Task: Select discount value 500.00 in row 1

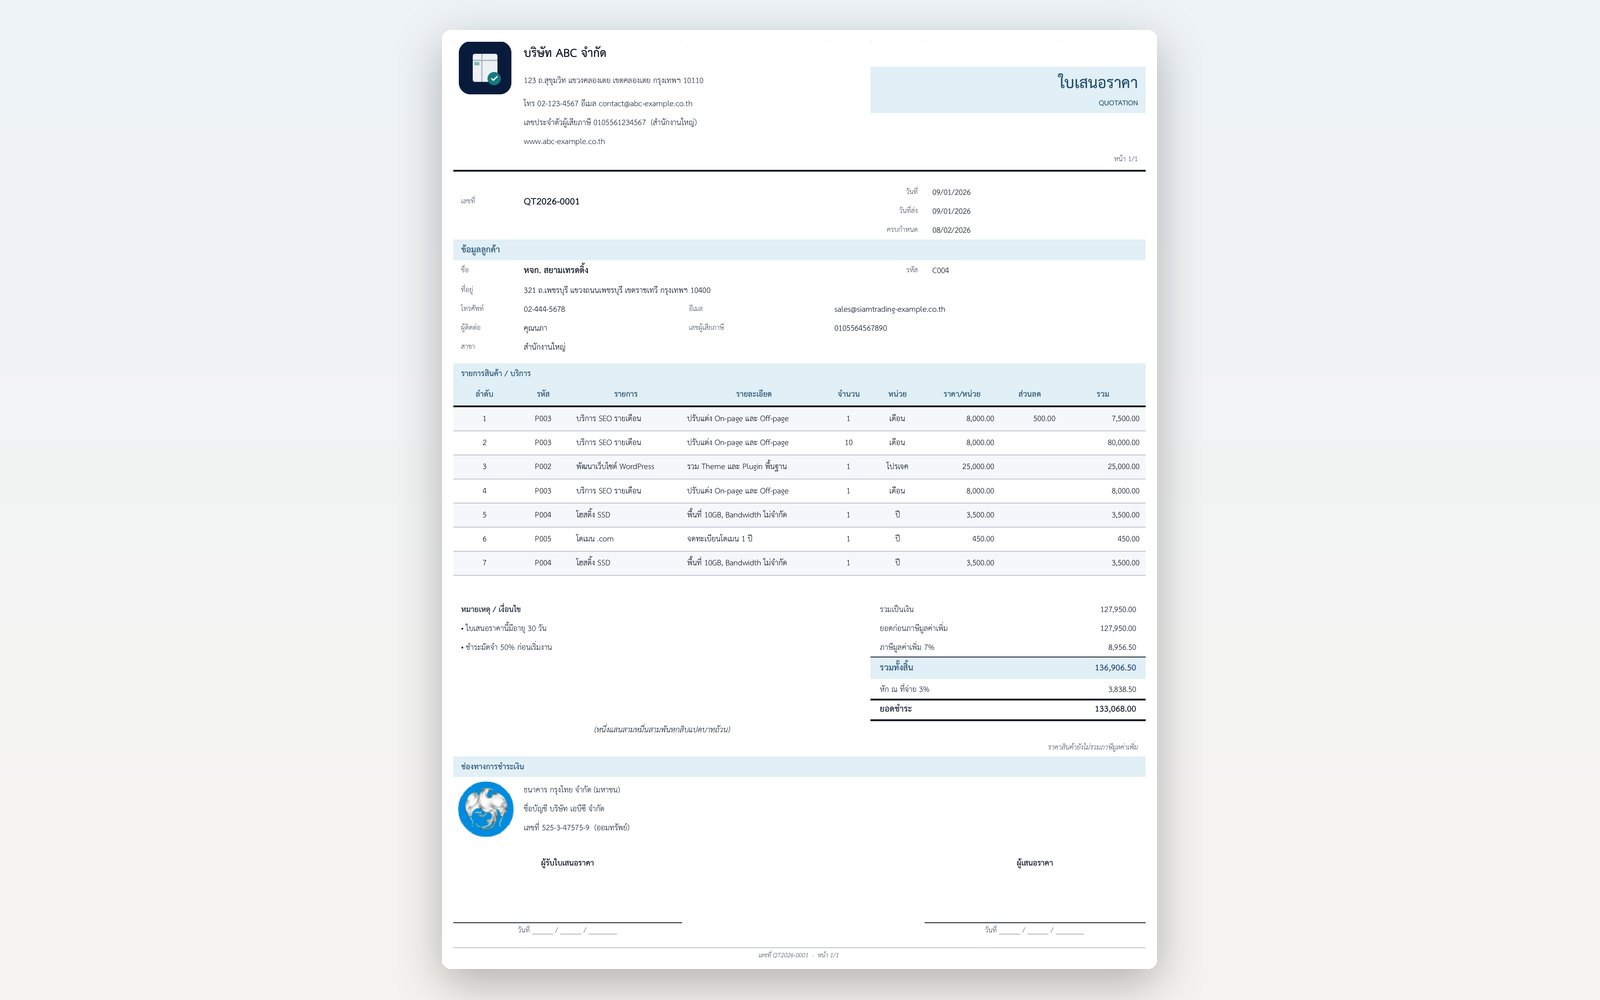Action: (1044, 419)
